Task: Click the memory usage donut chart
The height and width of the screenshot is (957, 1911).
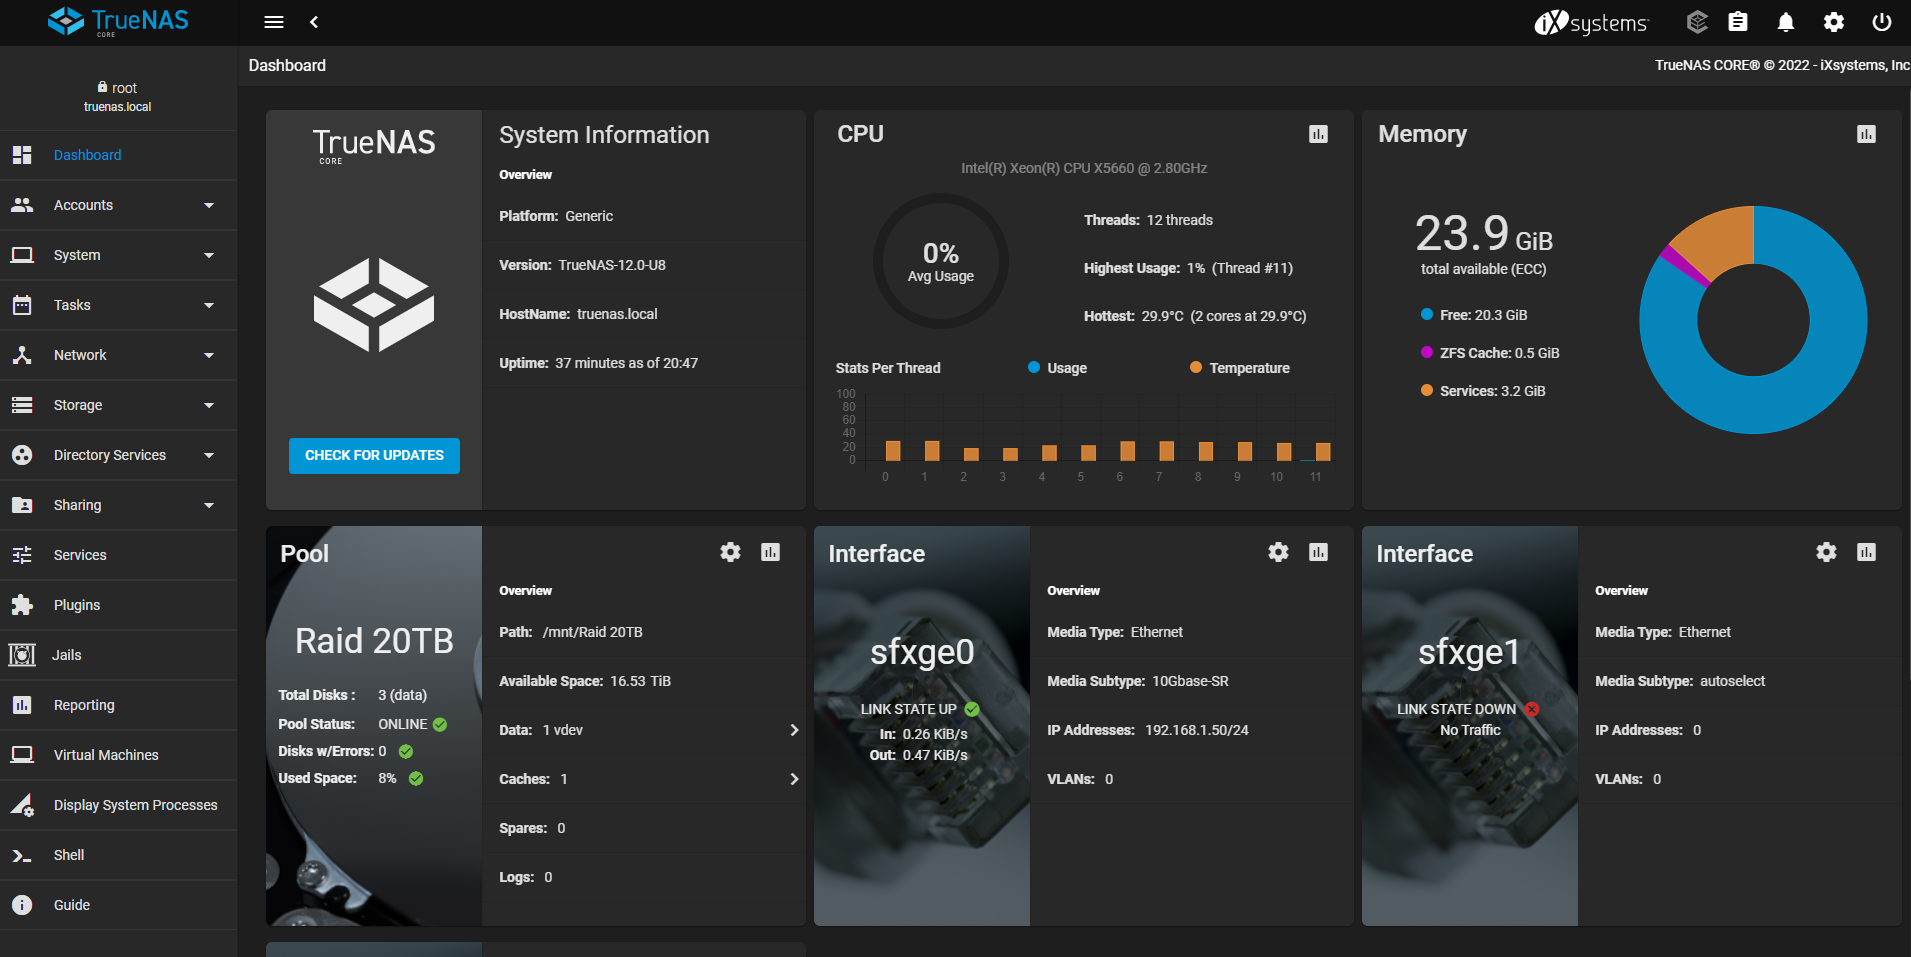Action: (x=1753, y=320)
